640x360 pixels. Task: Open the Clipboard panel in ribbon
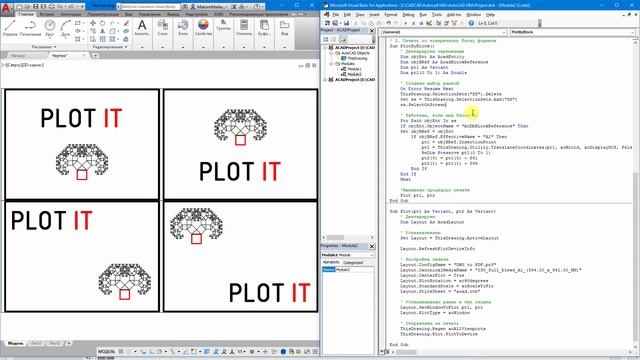[264, 27]
